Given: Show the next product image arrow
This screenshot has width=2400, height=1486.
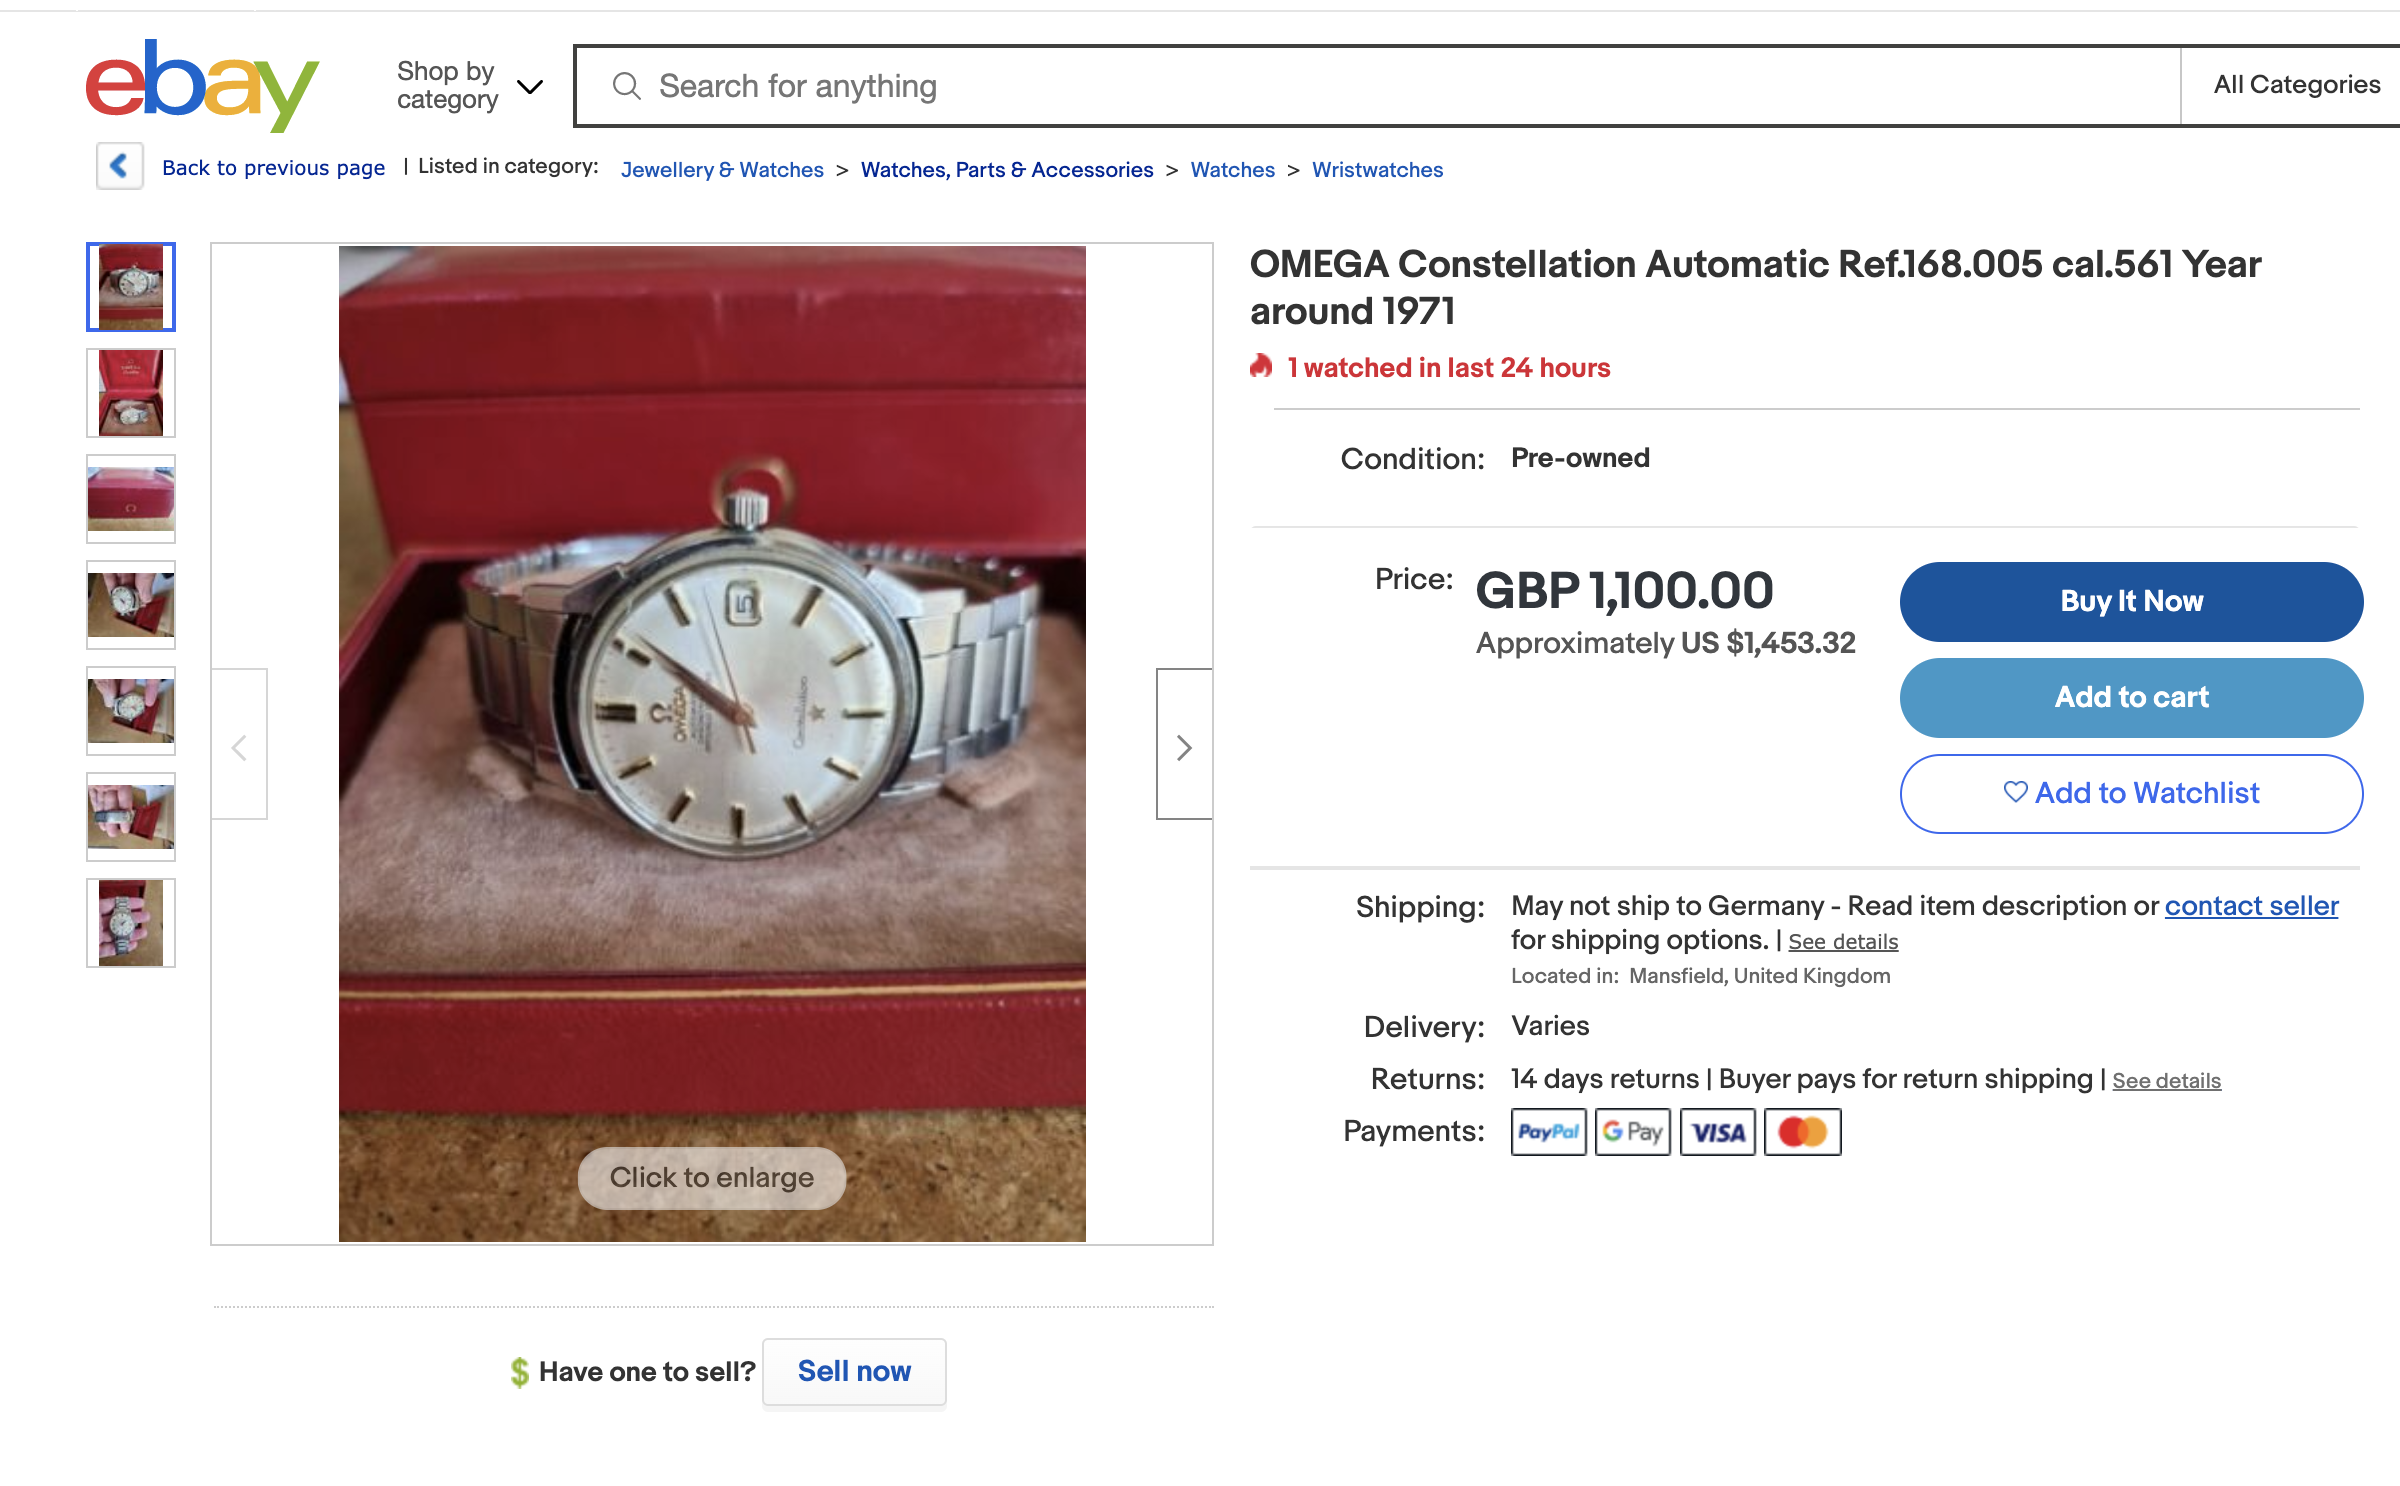Looking at the screenshot, I should point(1184,745).
